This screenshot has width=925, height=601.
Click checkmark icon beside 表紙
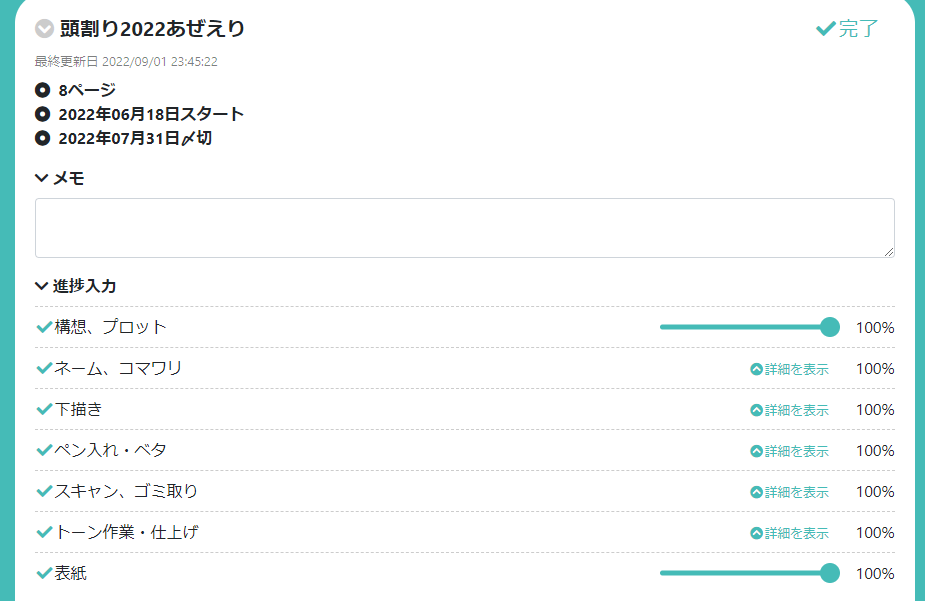tap(44, 573)
